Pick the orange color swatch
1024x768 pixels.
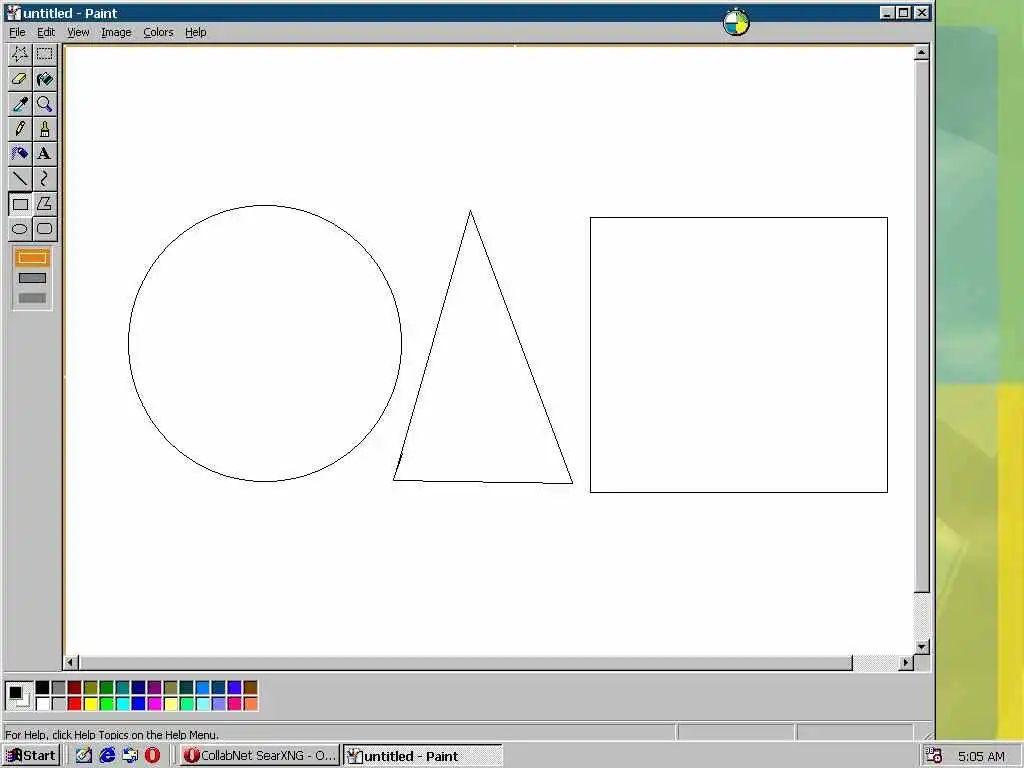[250, 703]
